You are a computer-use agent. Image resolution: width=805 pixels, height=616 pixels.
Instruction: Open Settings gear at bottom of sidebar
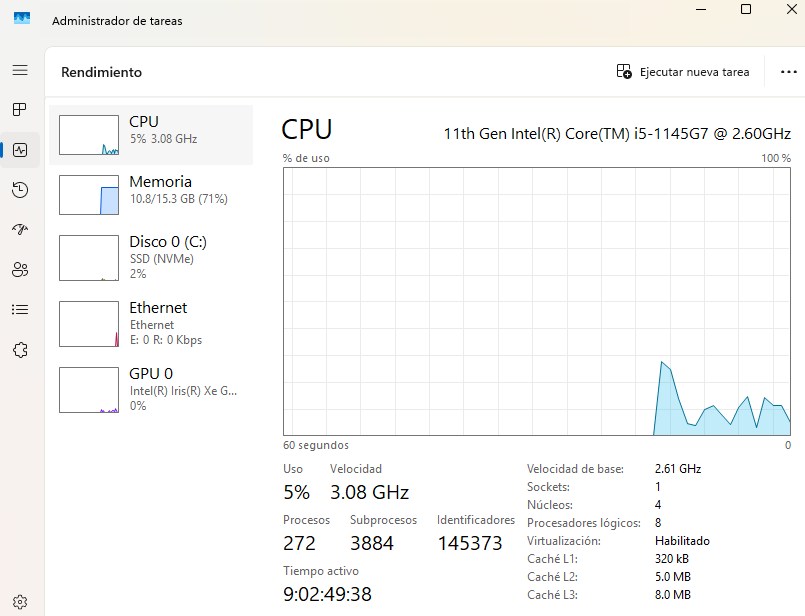click(20, 603)
